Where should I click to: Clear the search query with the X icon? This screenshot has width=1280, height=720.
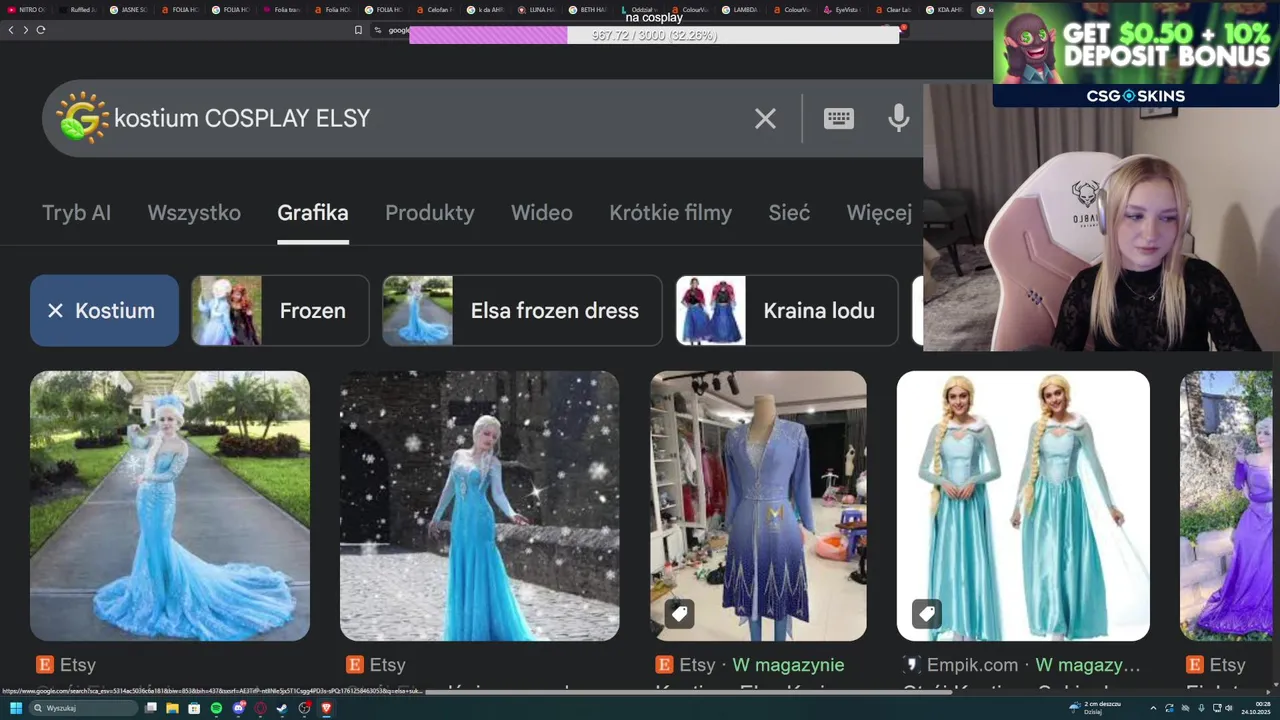pyautogui.click(x=765, y=119)
